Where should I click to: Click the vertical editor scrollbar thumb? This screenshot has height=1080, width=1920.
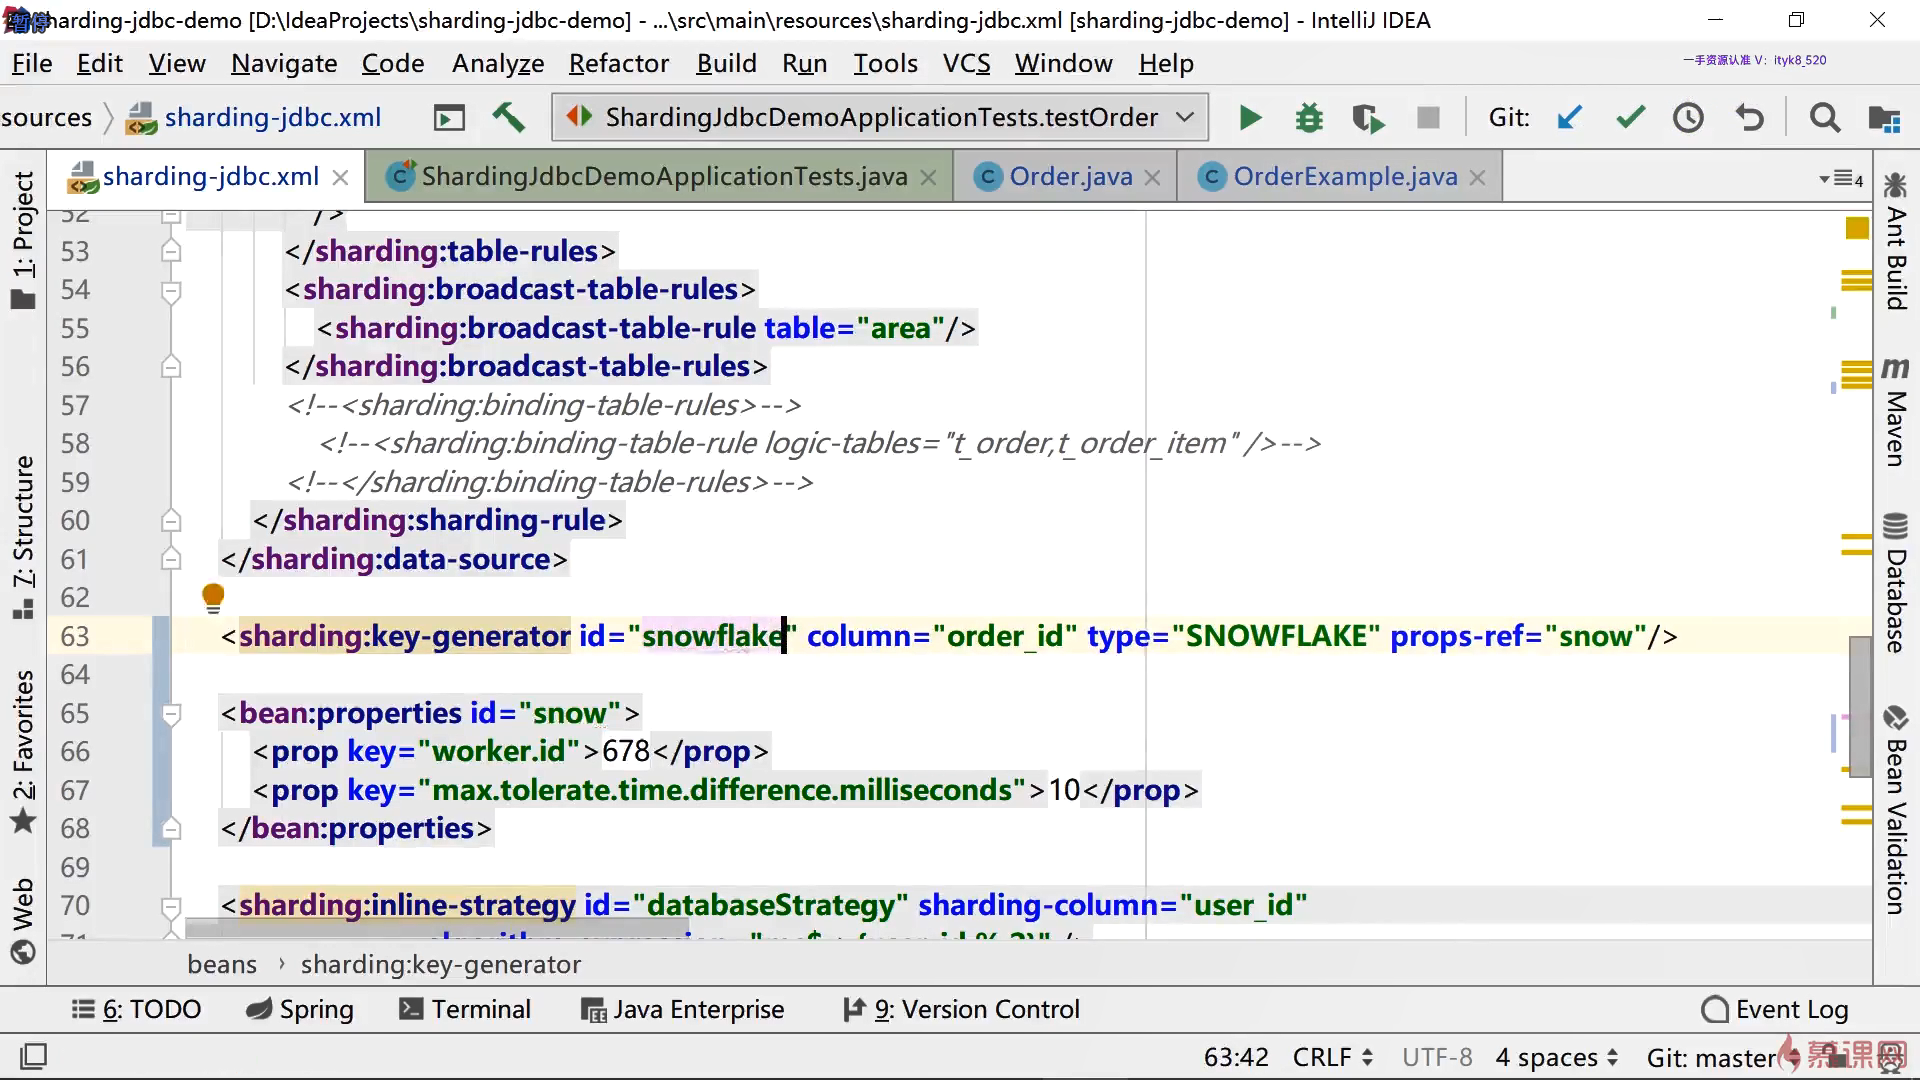tap(1859, 705)
